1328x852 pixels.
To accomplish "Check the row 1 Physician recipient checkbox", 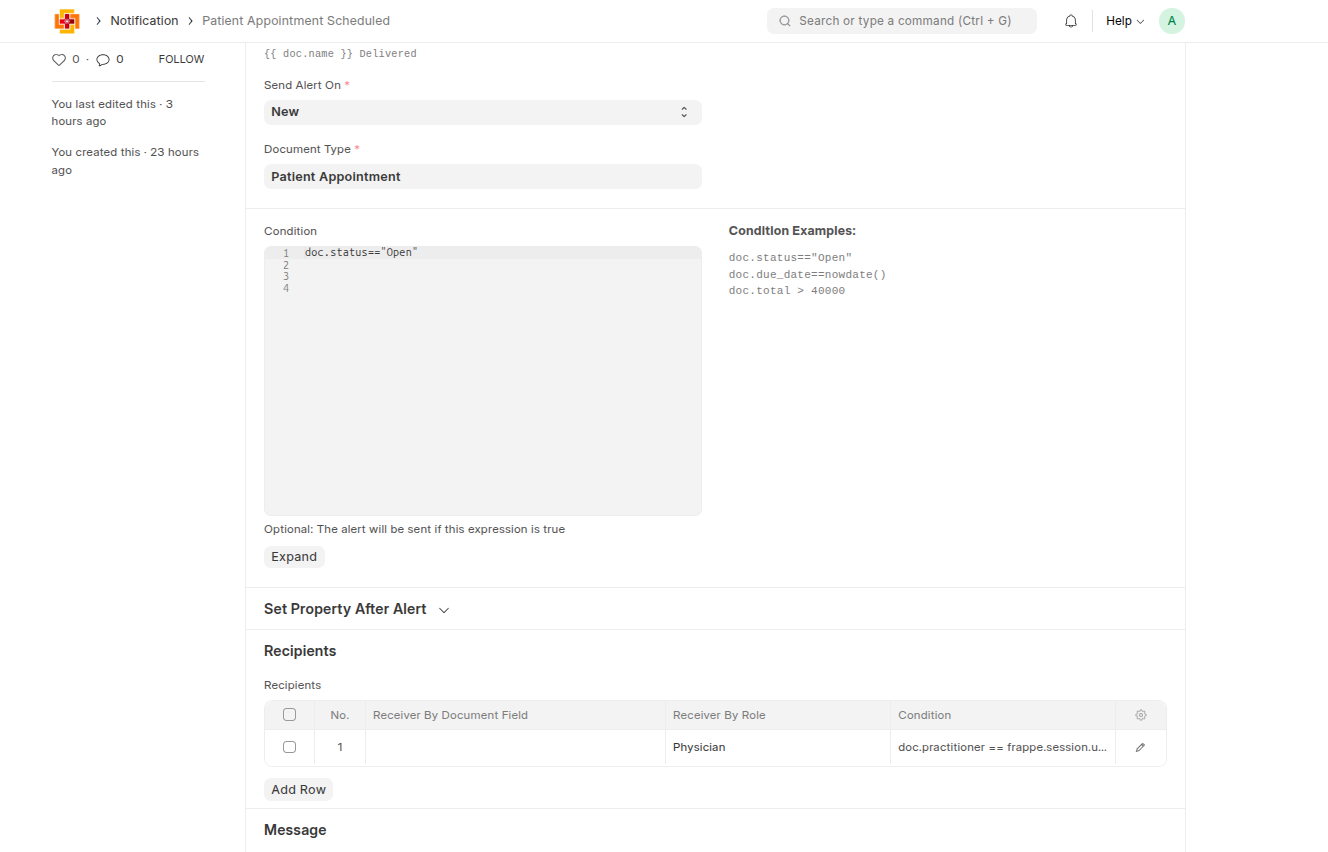I will coord(289,748).
